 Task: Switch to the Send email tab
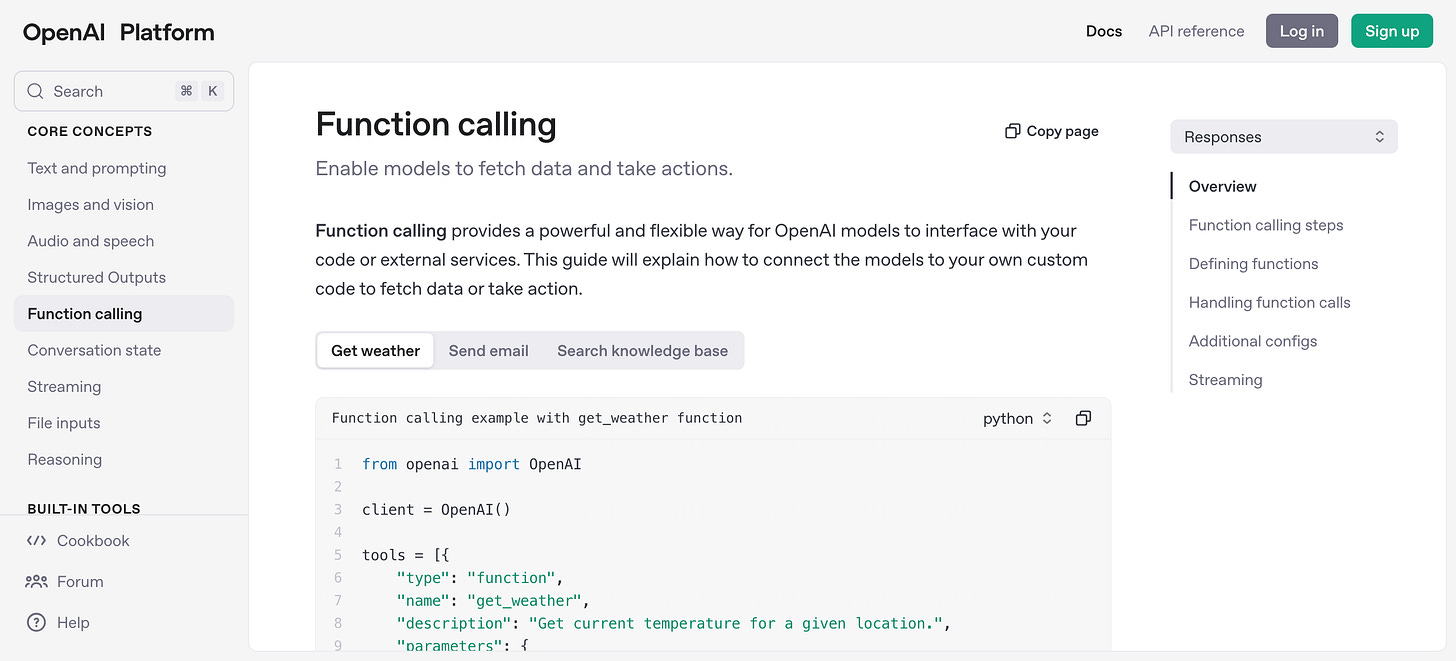(488, 351)
